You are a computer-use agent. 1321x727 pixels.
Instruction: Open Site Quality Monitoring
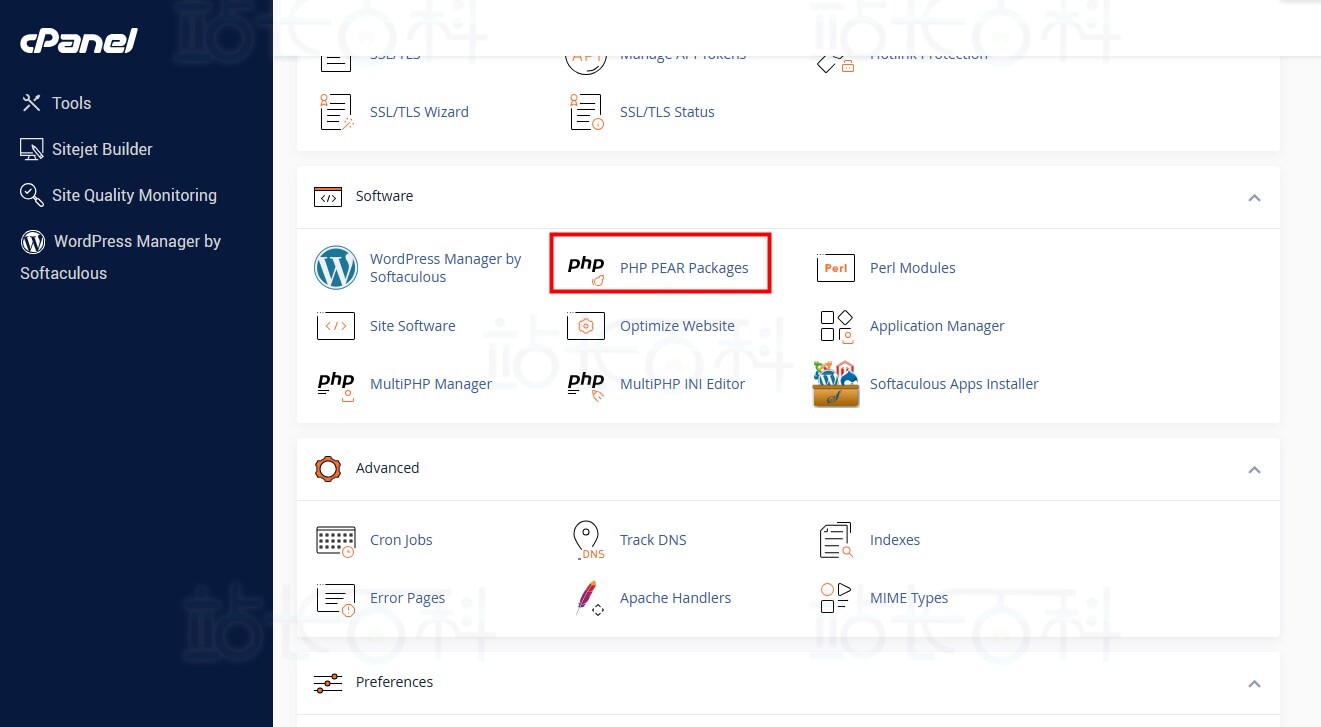tap(134, 195)
